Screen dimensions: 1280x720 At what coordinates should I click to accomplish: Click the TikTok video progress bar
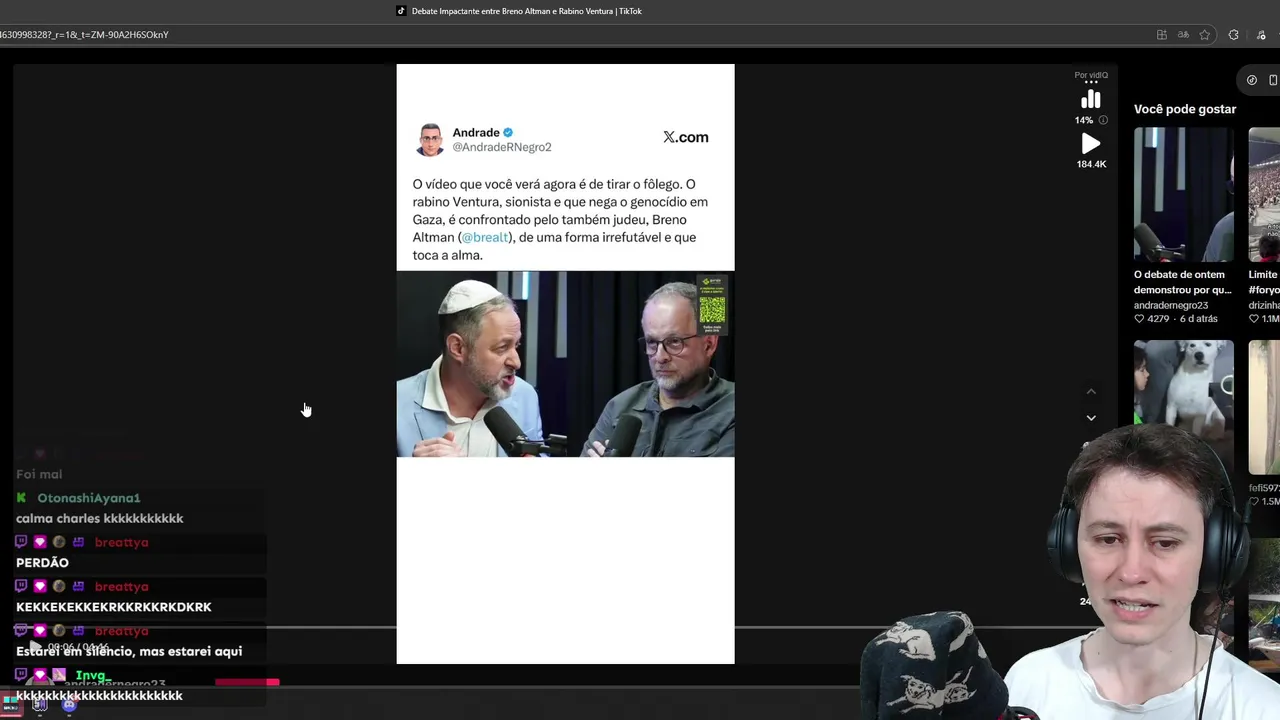[x=565, y=628]
